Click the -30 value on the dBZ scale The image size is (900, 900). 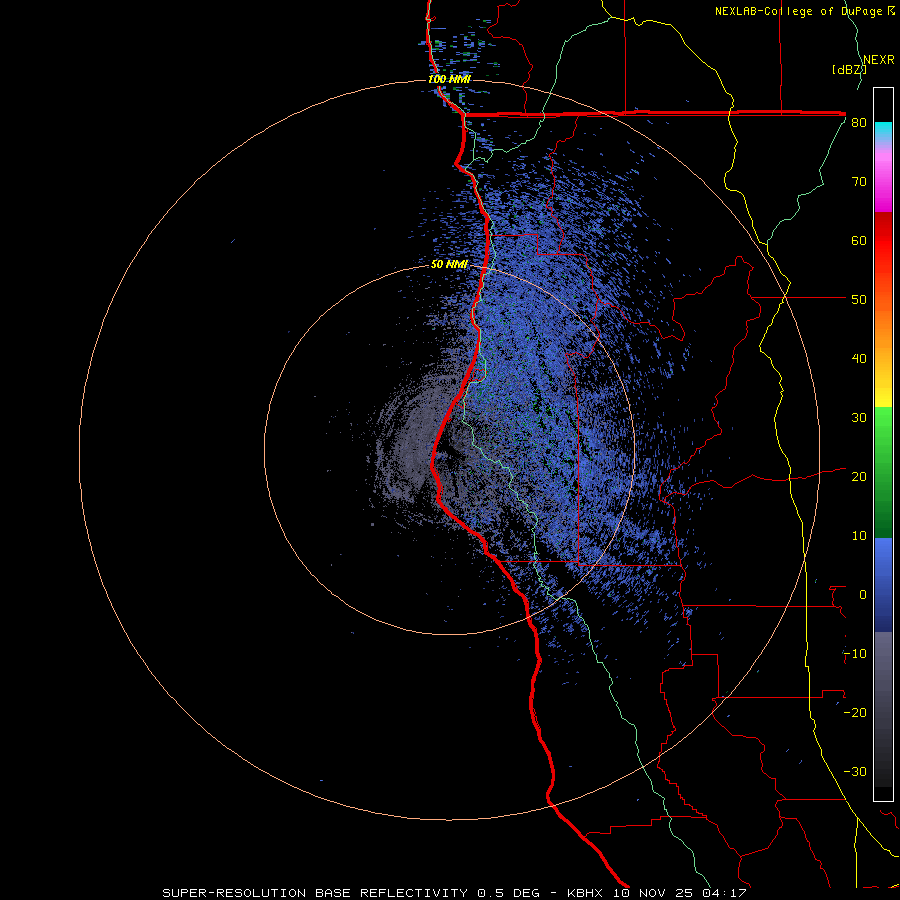(x=855, y=771)
